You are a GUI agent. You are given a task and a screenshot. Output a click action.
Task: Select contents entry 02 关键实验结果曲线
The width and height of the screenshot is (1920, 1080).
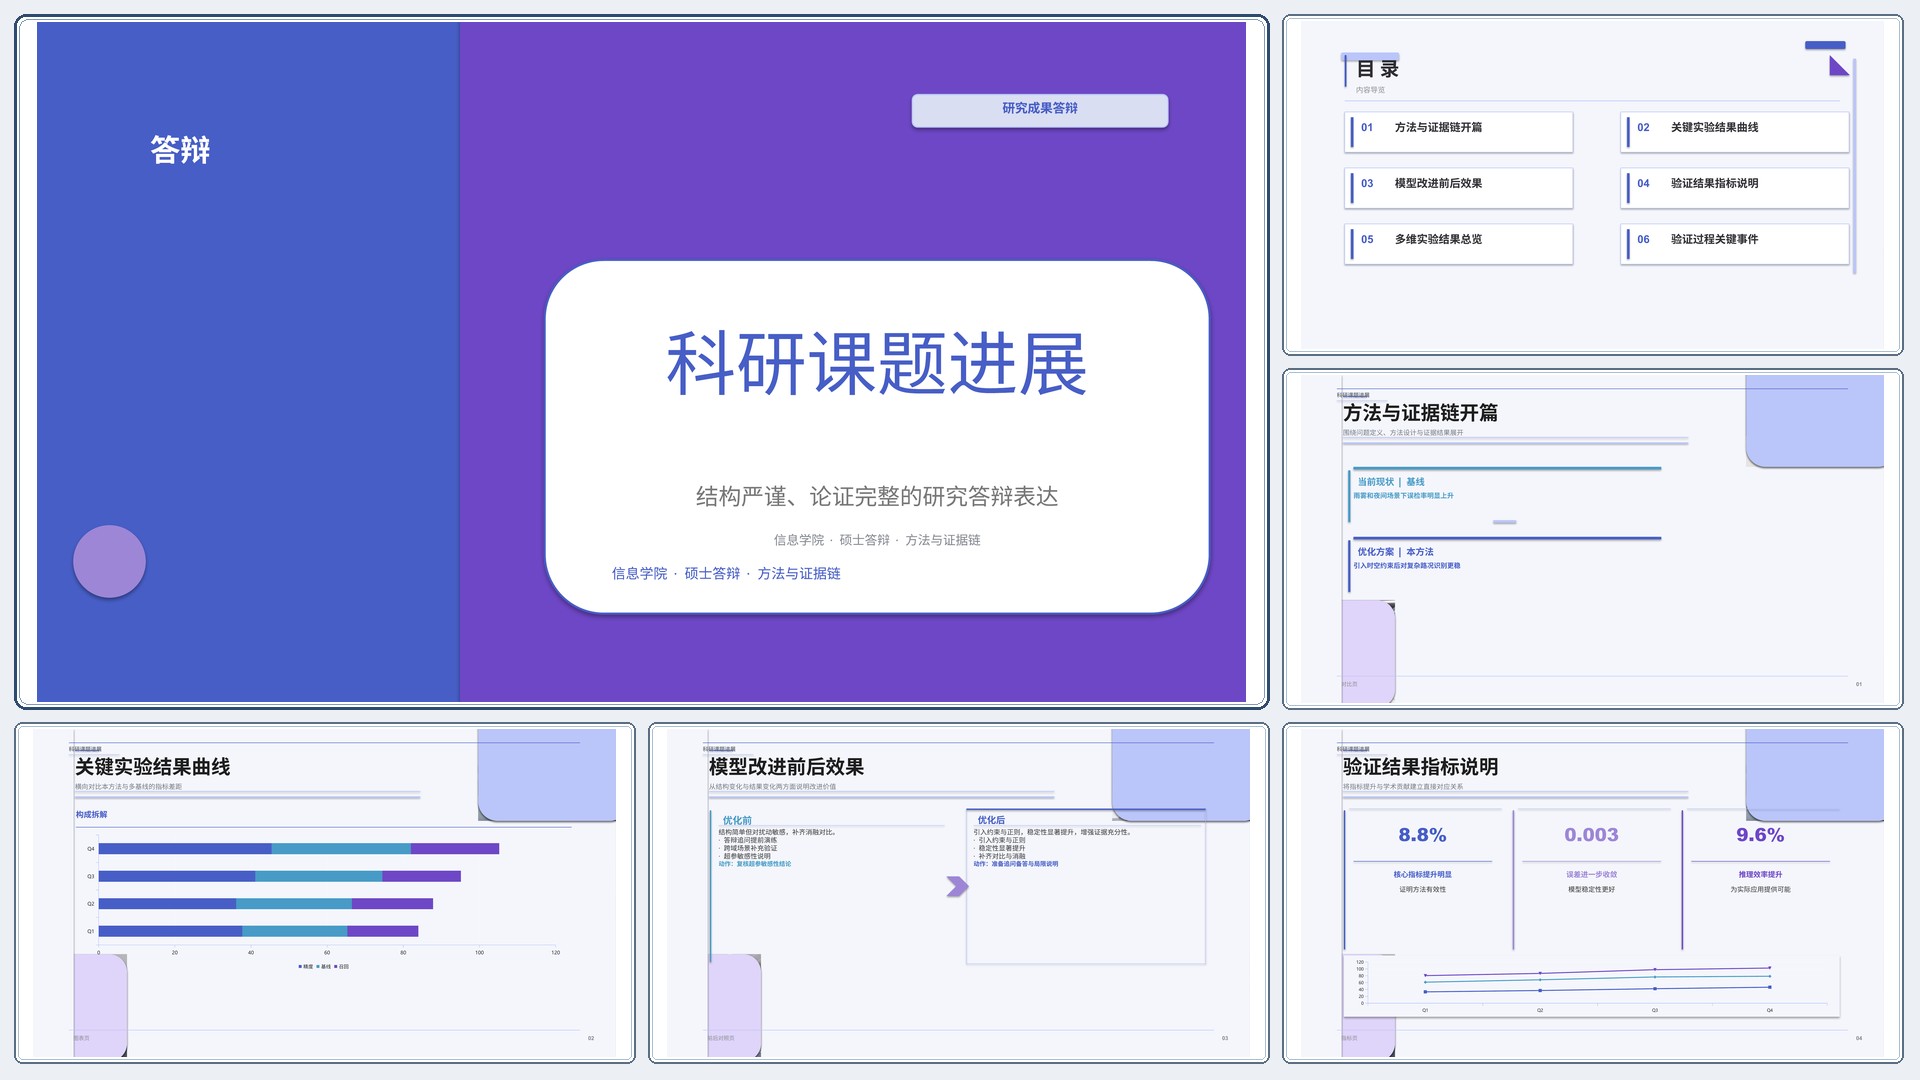tap(1735, 131)
